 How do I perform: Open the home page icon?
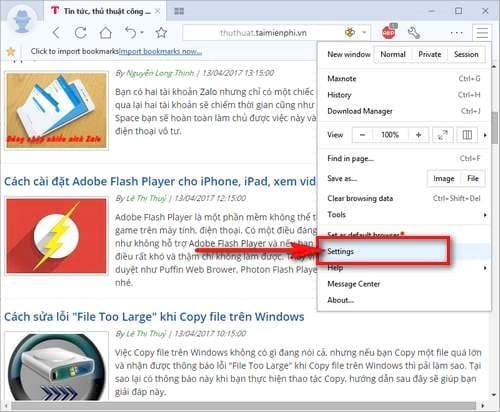[106, 33]
